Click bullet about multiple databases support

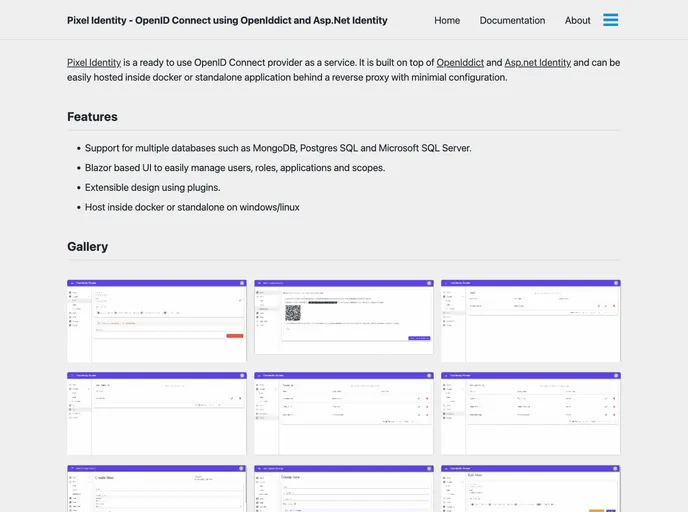[x=278, y=148]
